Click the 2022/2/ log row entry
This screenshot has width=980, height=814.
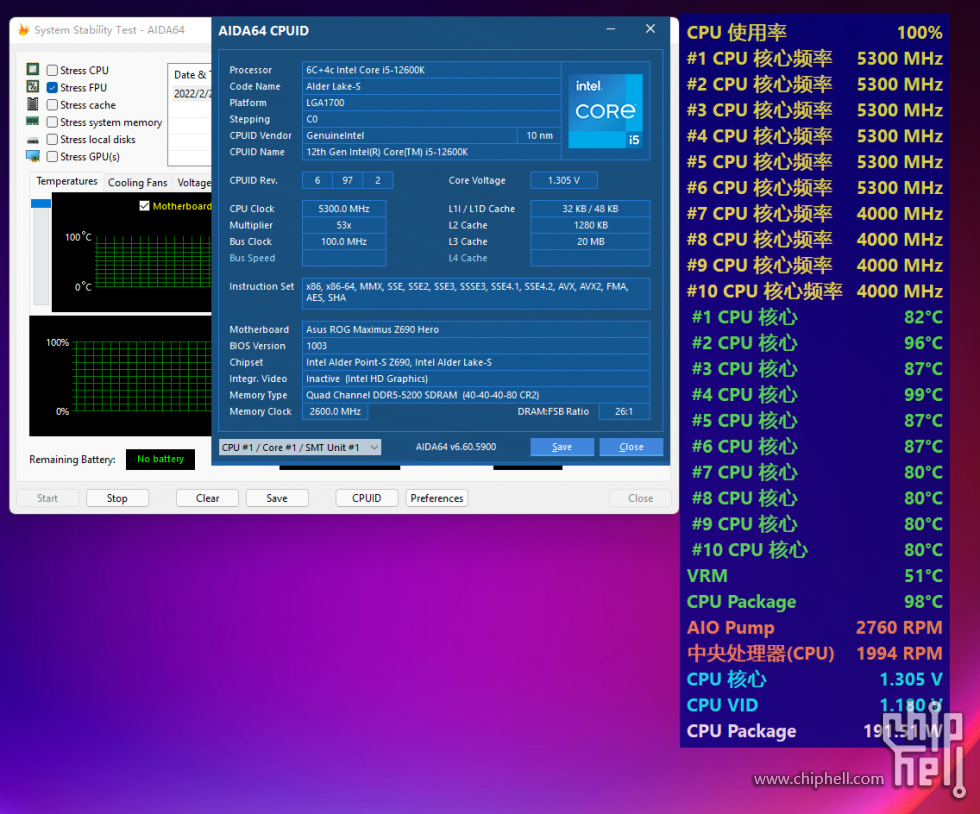191,94
